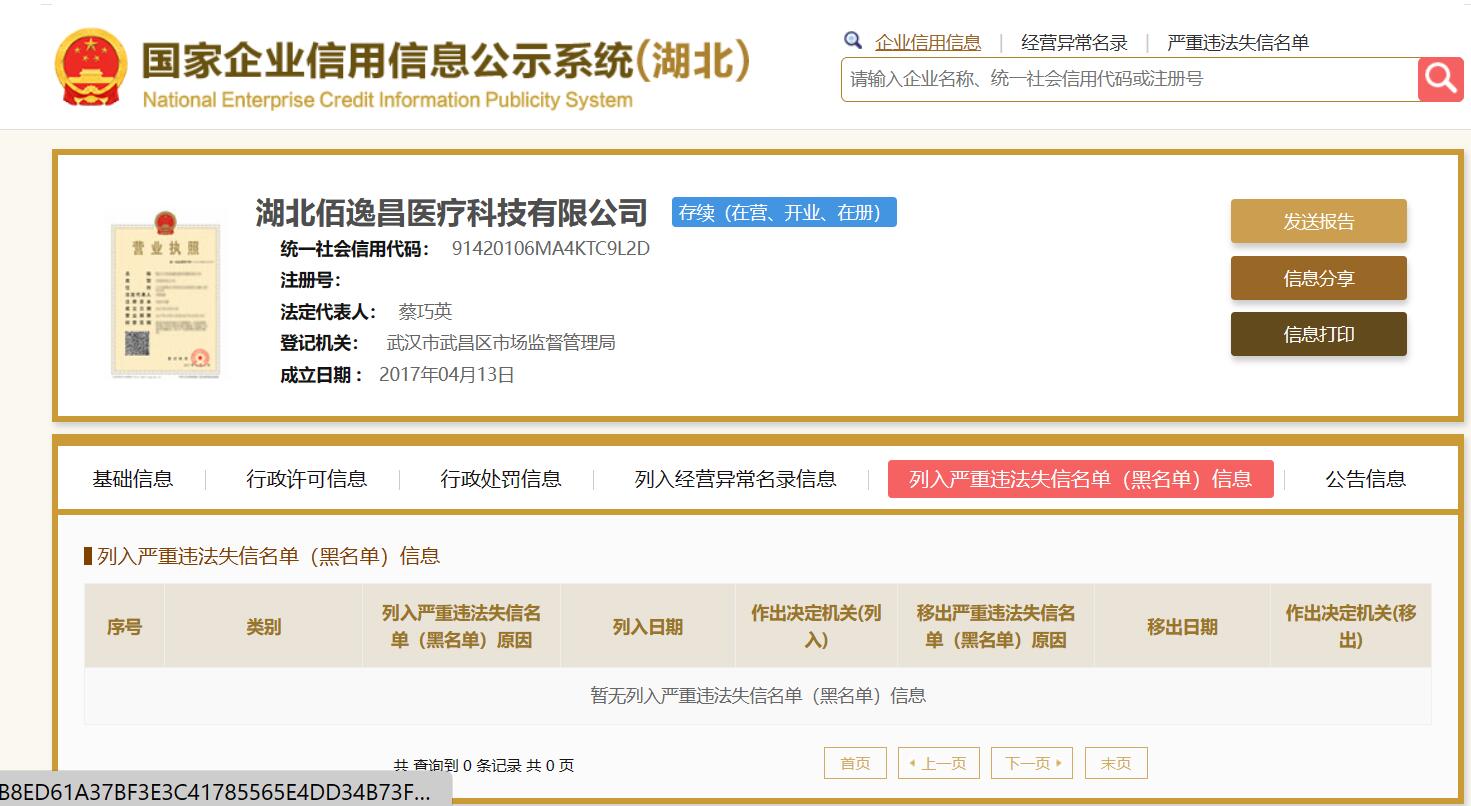Viewport: 1471px width, 806px height.
Task: Click the 暂无列入严重违法失信名单 empty-result message
Action: click(758, 695)
